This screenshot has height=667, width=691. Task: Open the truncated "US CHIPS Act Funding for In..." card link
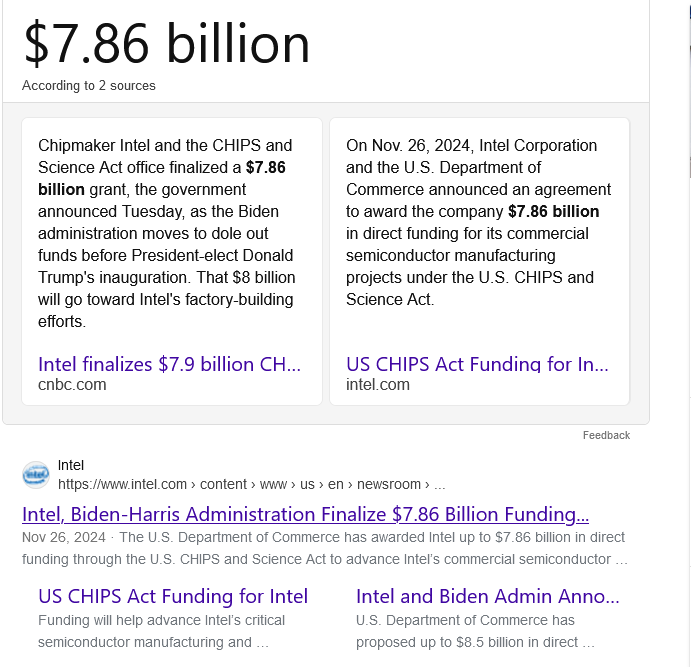pyautogui.click(x=477, y=364)
